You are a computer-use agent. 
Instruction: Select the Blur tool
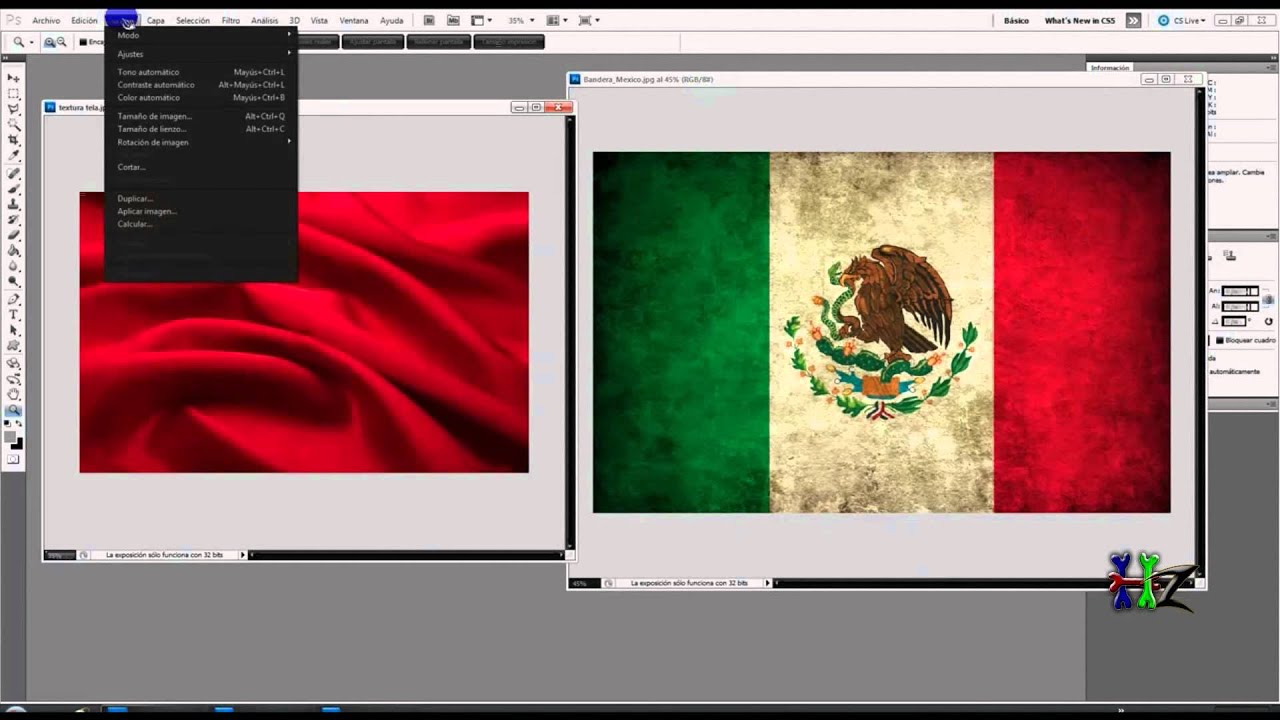pyautogui.click(x=14, y=266)
